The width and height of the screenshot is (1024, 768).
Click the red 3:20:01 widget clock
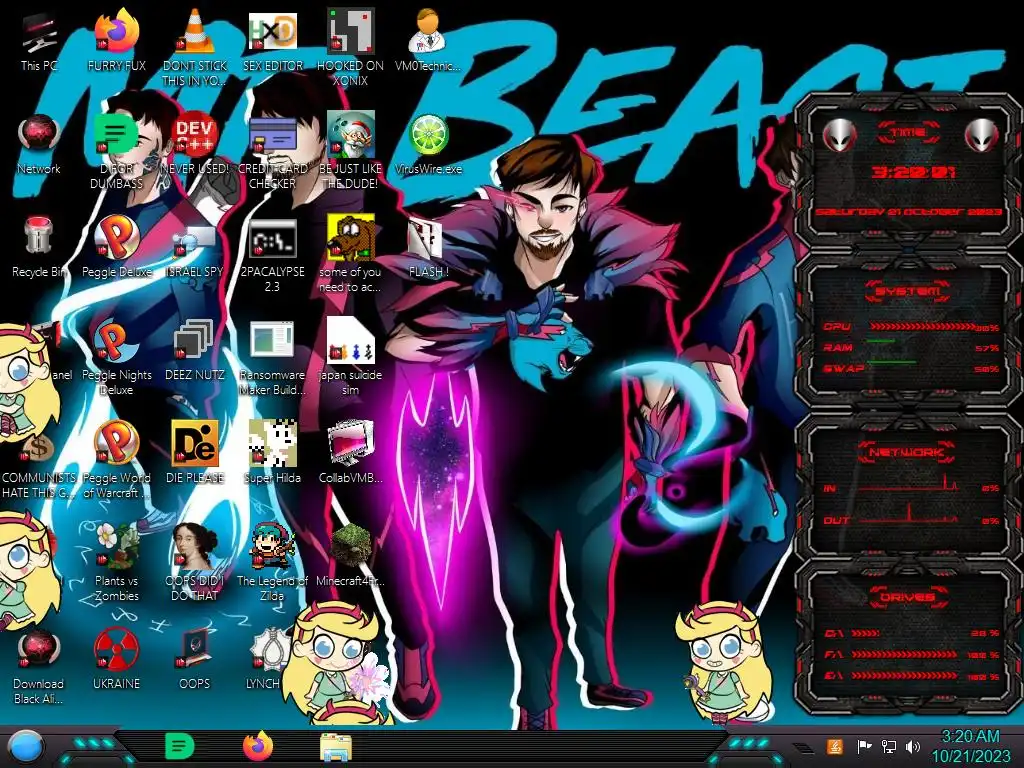pos(913,172)
